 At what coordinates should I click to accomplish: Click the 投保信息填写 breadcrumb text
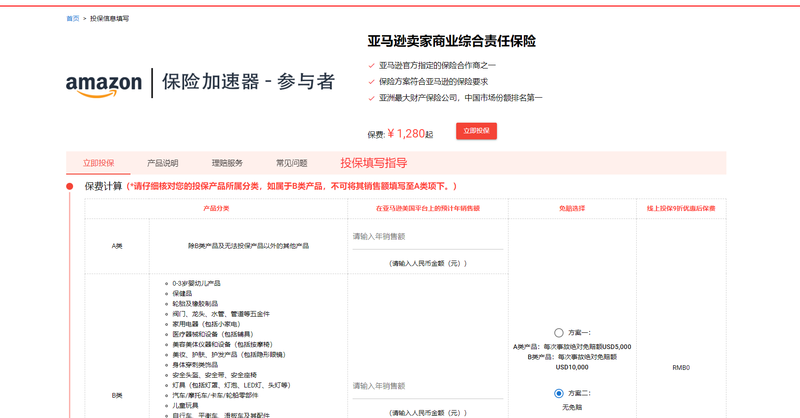click(x=109, y=18)
